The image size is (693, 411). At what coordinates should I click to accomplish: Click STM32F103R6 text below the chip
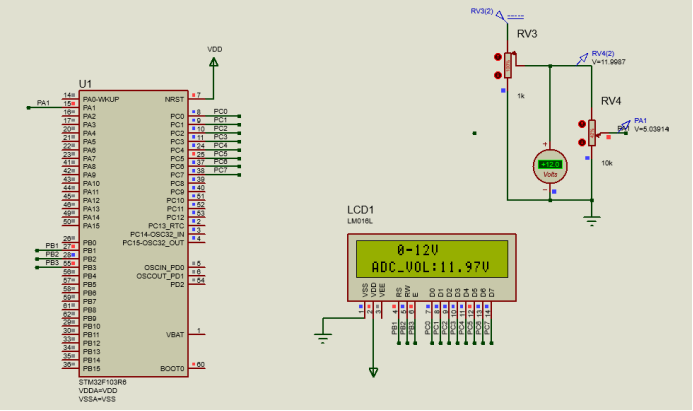pos(103,382)
